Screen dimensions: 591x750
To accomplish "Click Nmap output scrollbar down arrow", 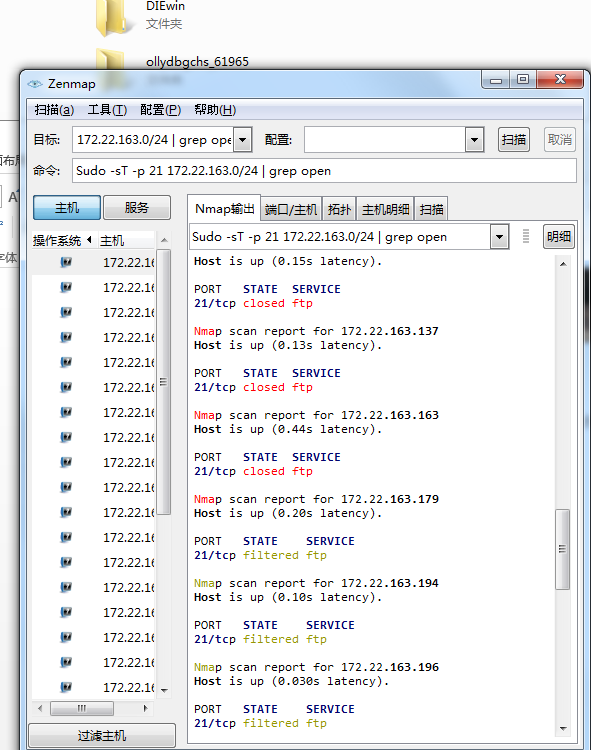I will pos(563,729).
